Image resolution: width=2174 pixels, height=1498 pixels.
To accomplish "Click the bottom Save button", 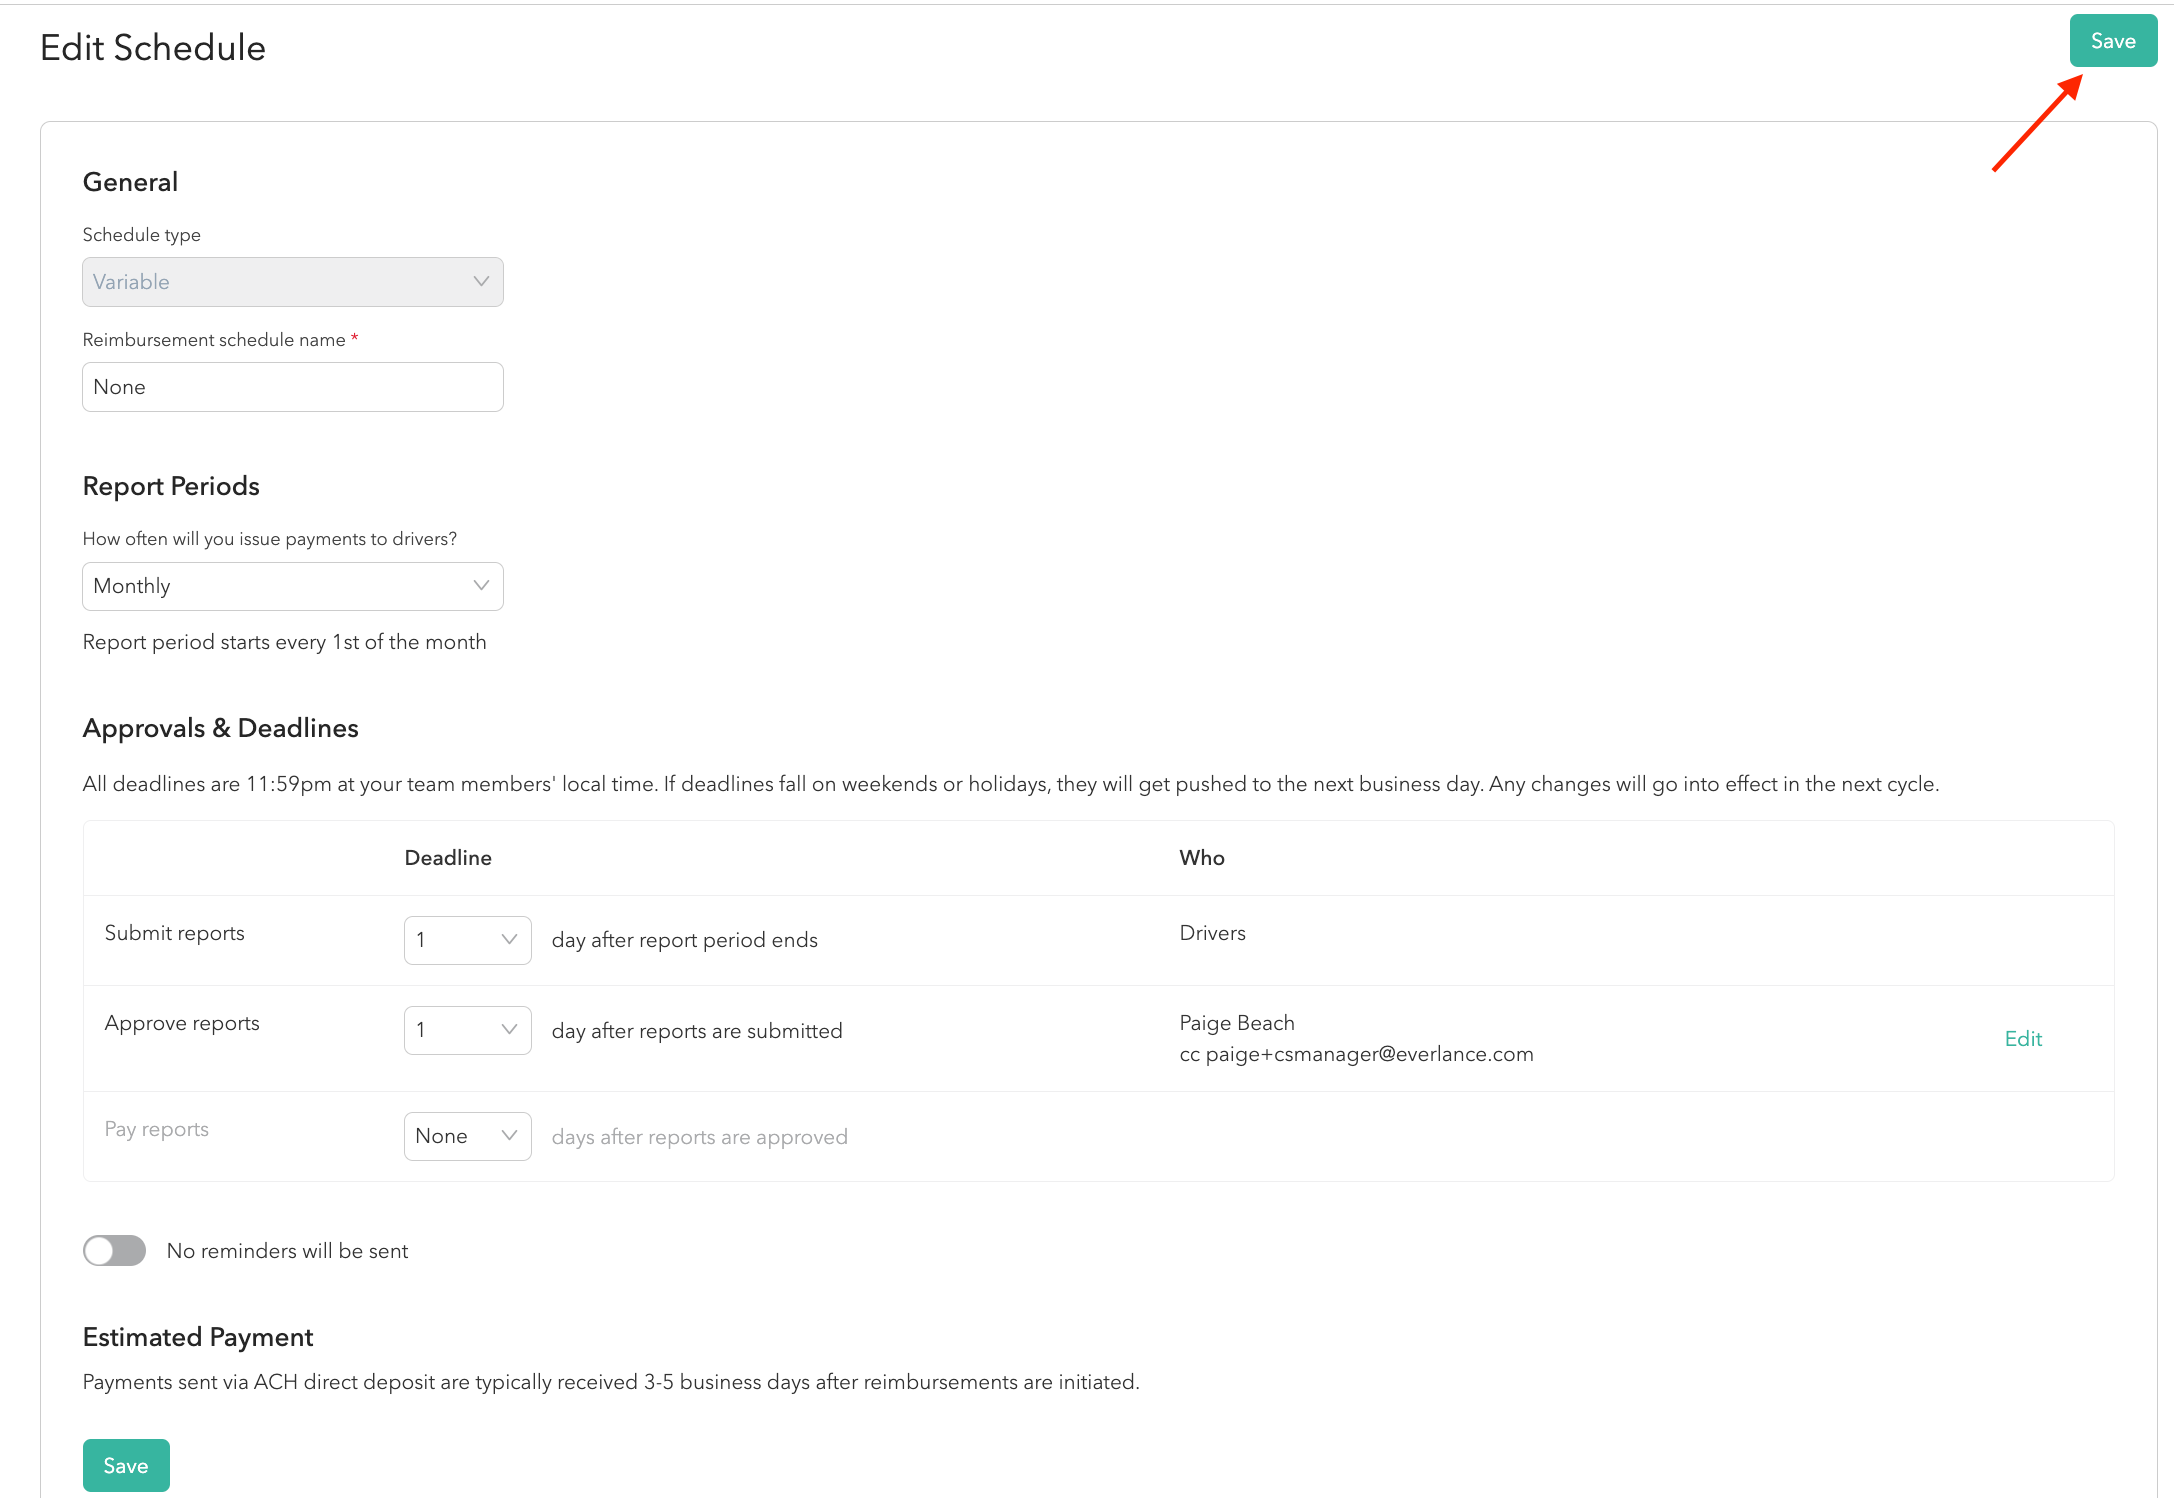I will [126, 1465].
